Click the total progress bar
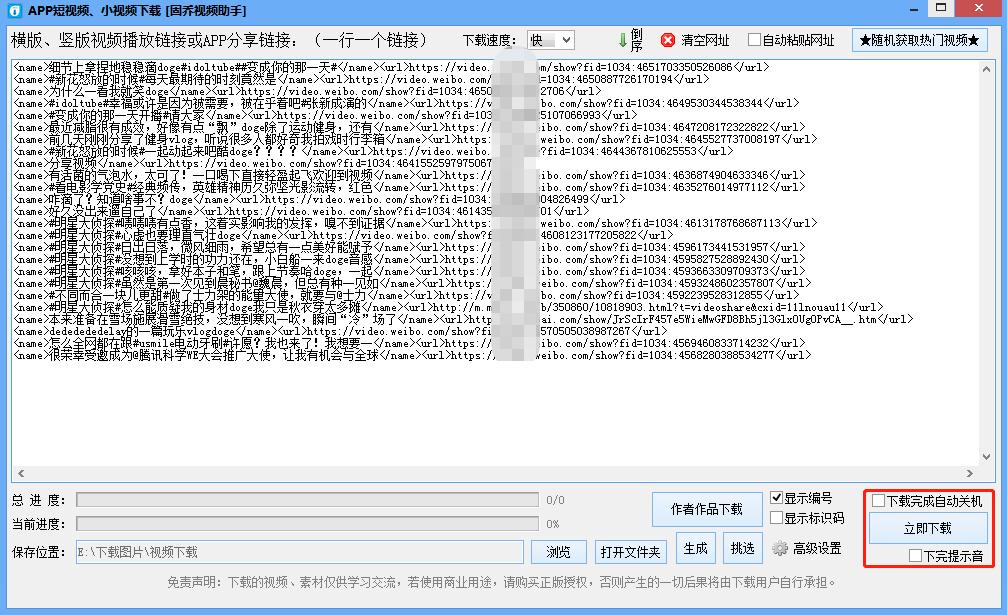Screen dimensions: 1007x615 307,499
